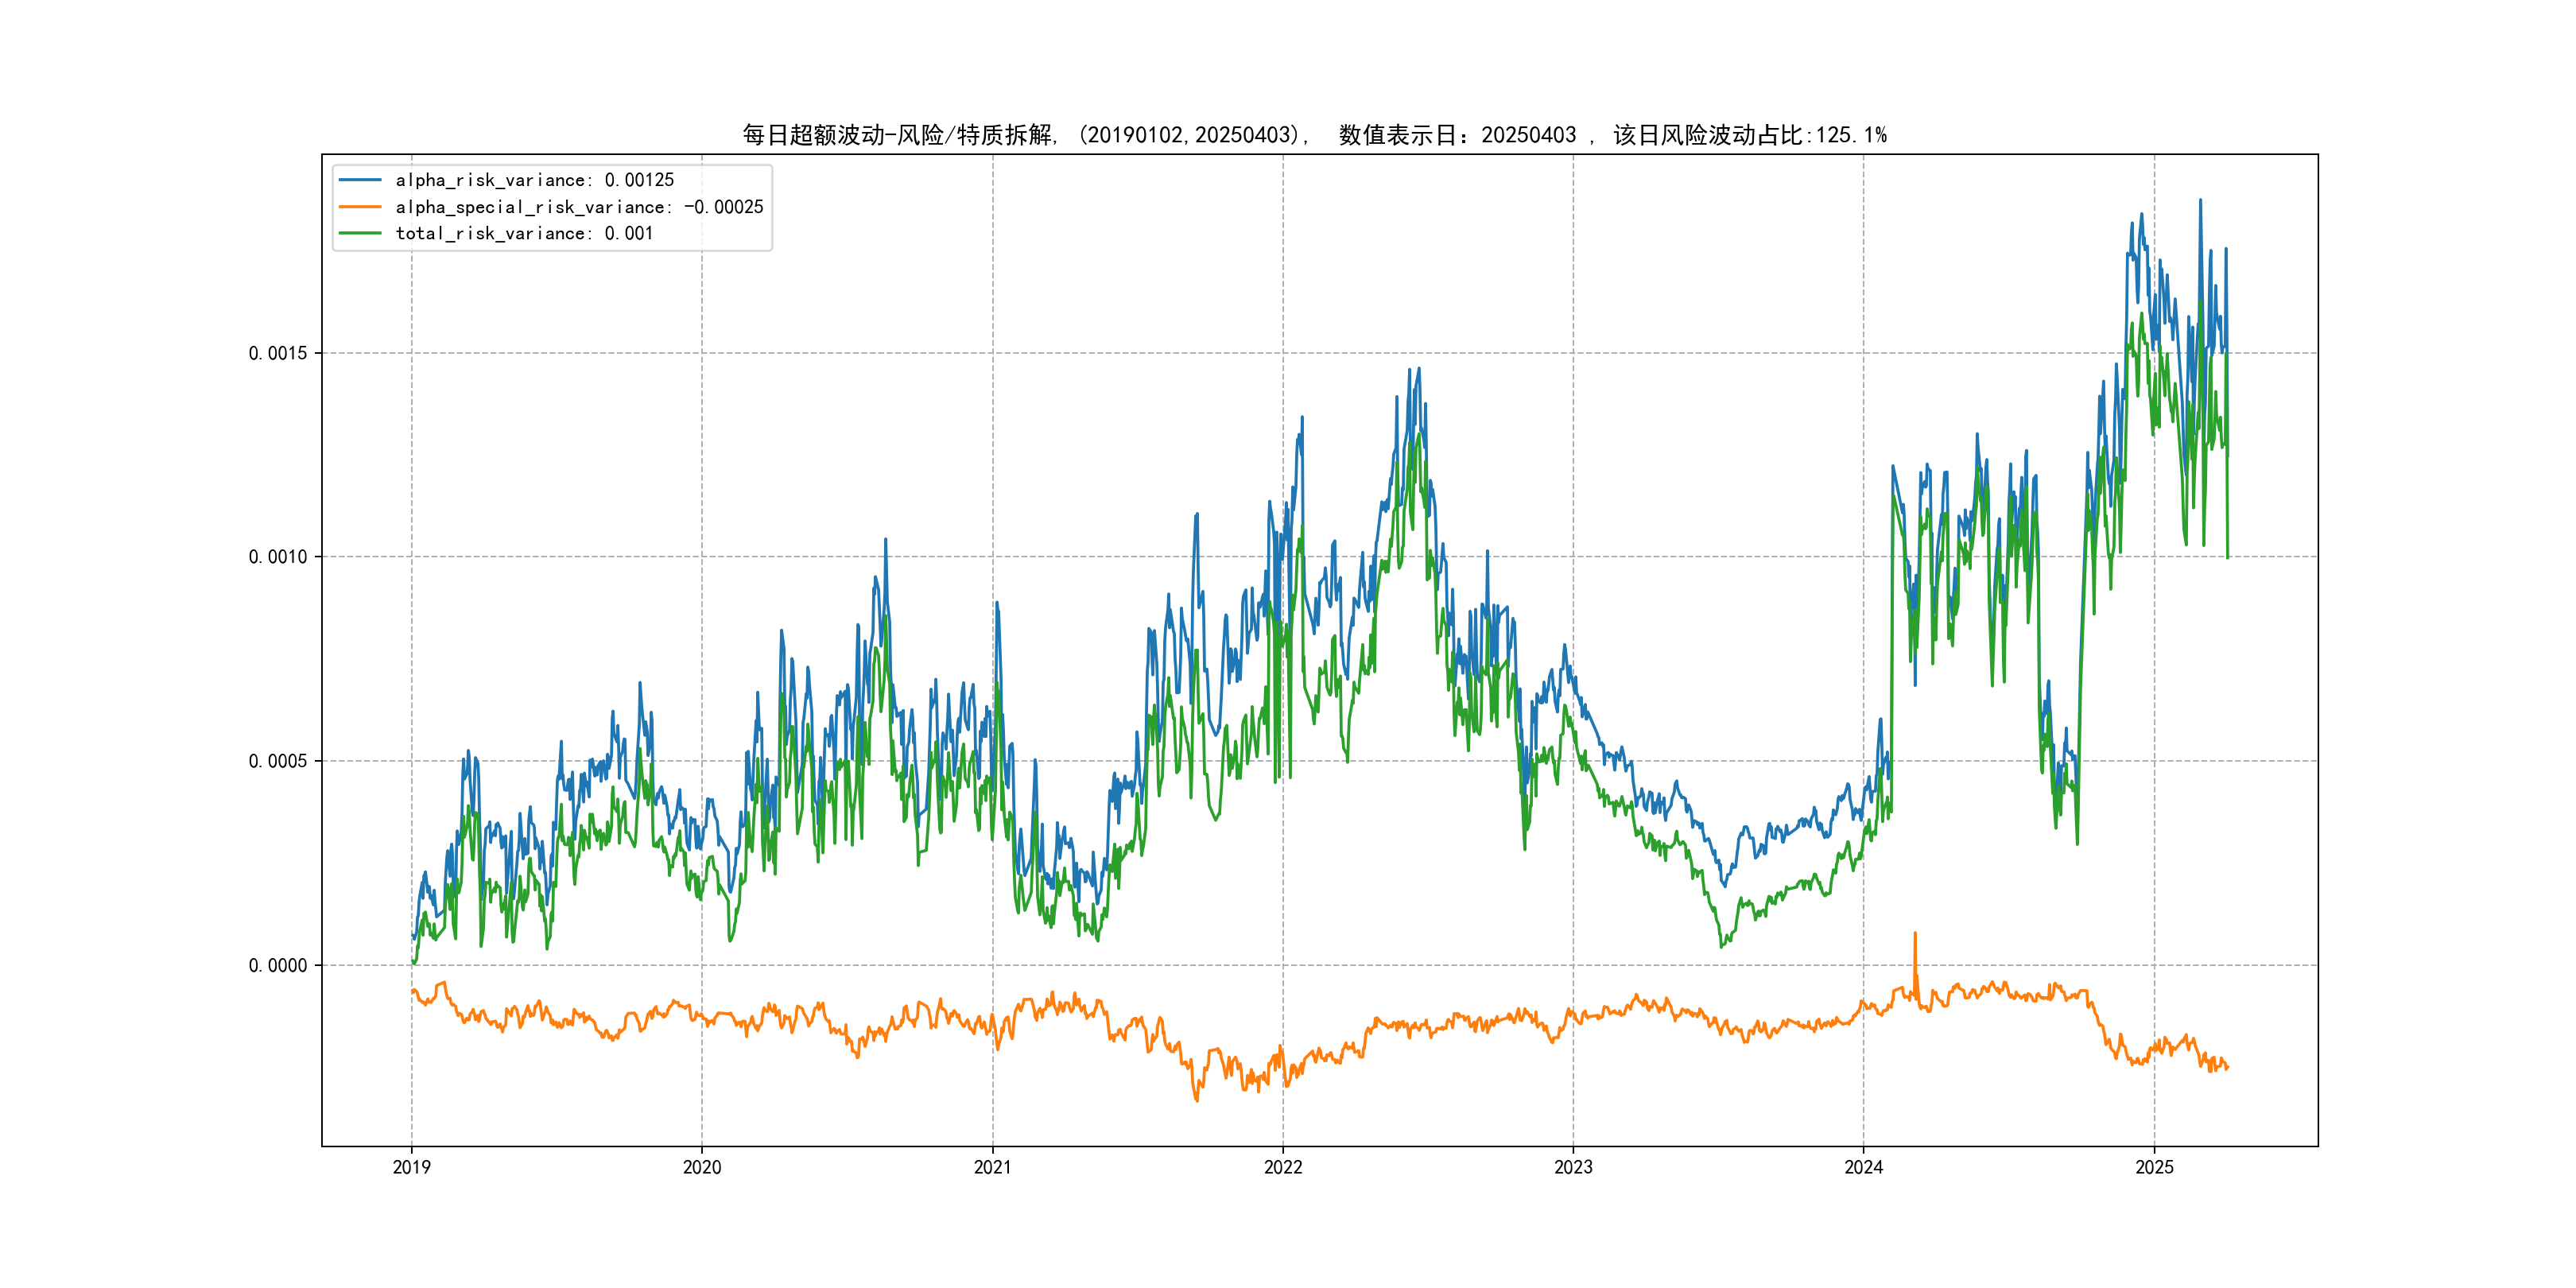
Task: Click the 0.0000 y-axis tick label
Action: 277,965
